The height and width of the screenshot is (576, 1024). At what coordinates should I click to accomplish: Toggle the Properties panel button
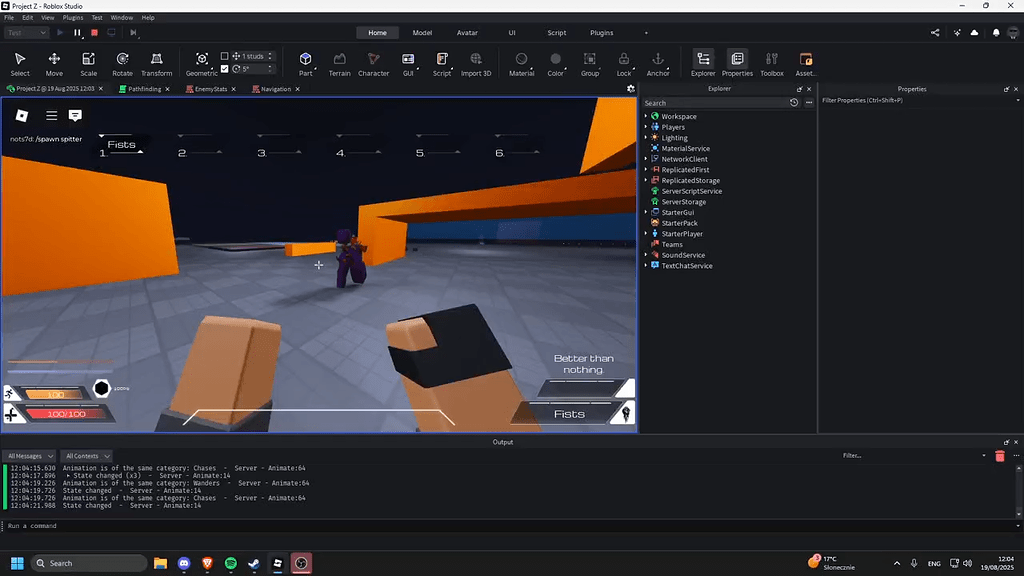pos(737,64)
